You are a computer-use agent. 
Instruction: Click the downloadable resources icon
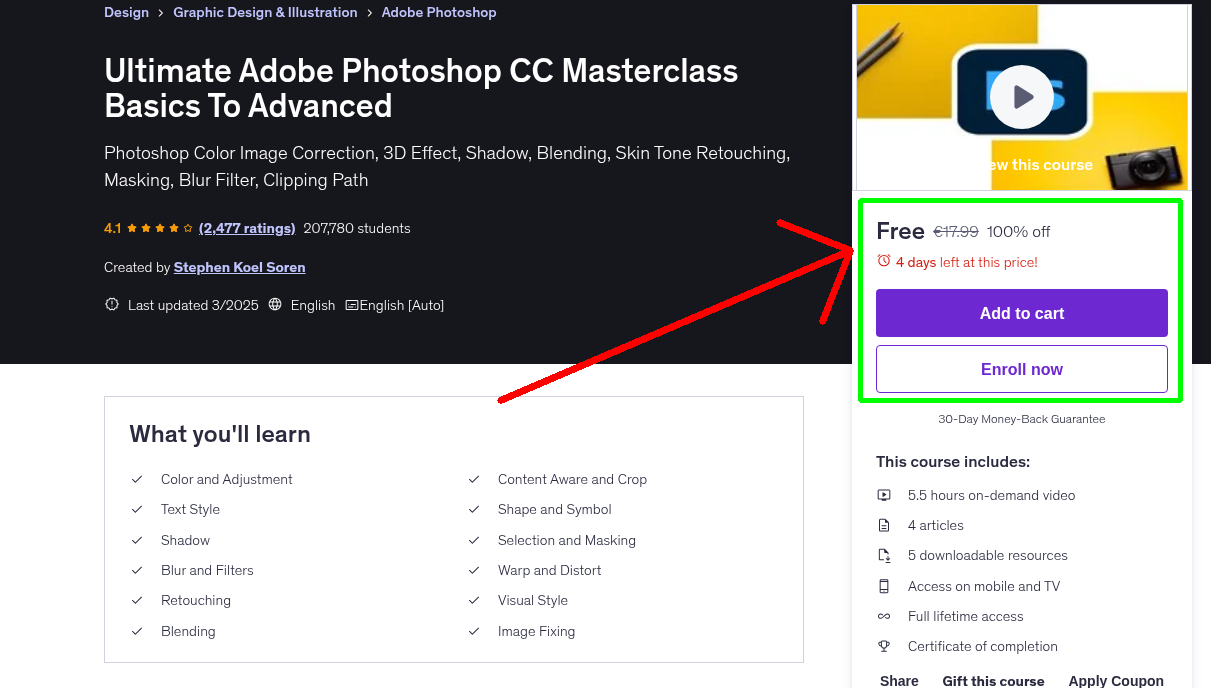click(884, 555)
